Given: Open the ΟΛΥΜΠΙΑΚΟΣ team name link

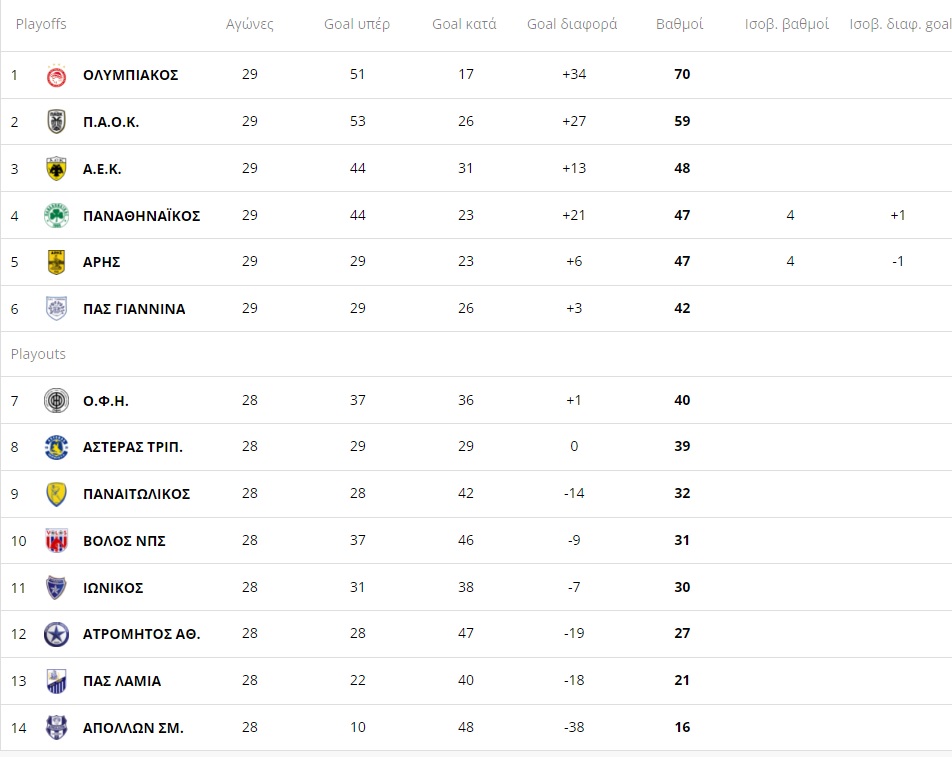Looking at the screenshot, I should [x=131, y=75].
